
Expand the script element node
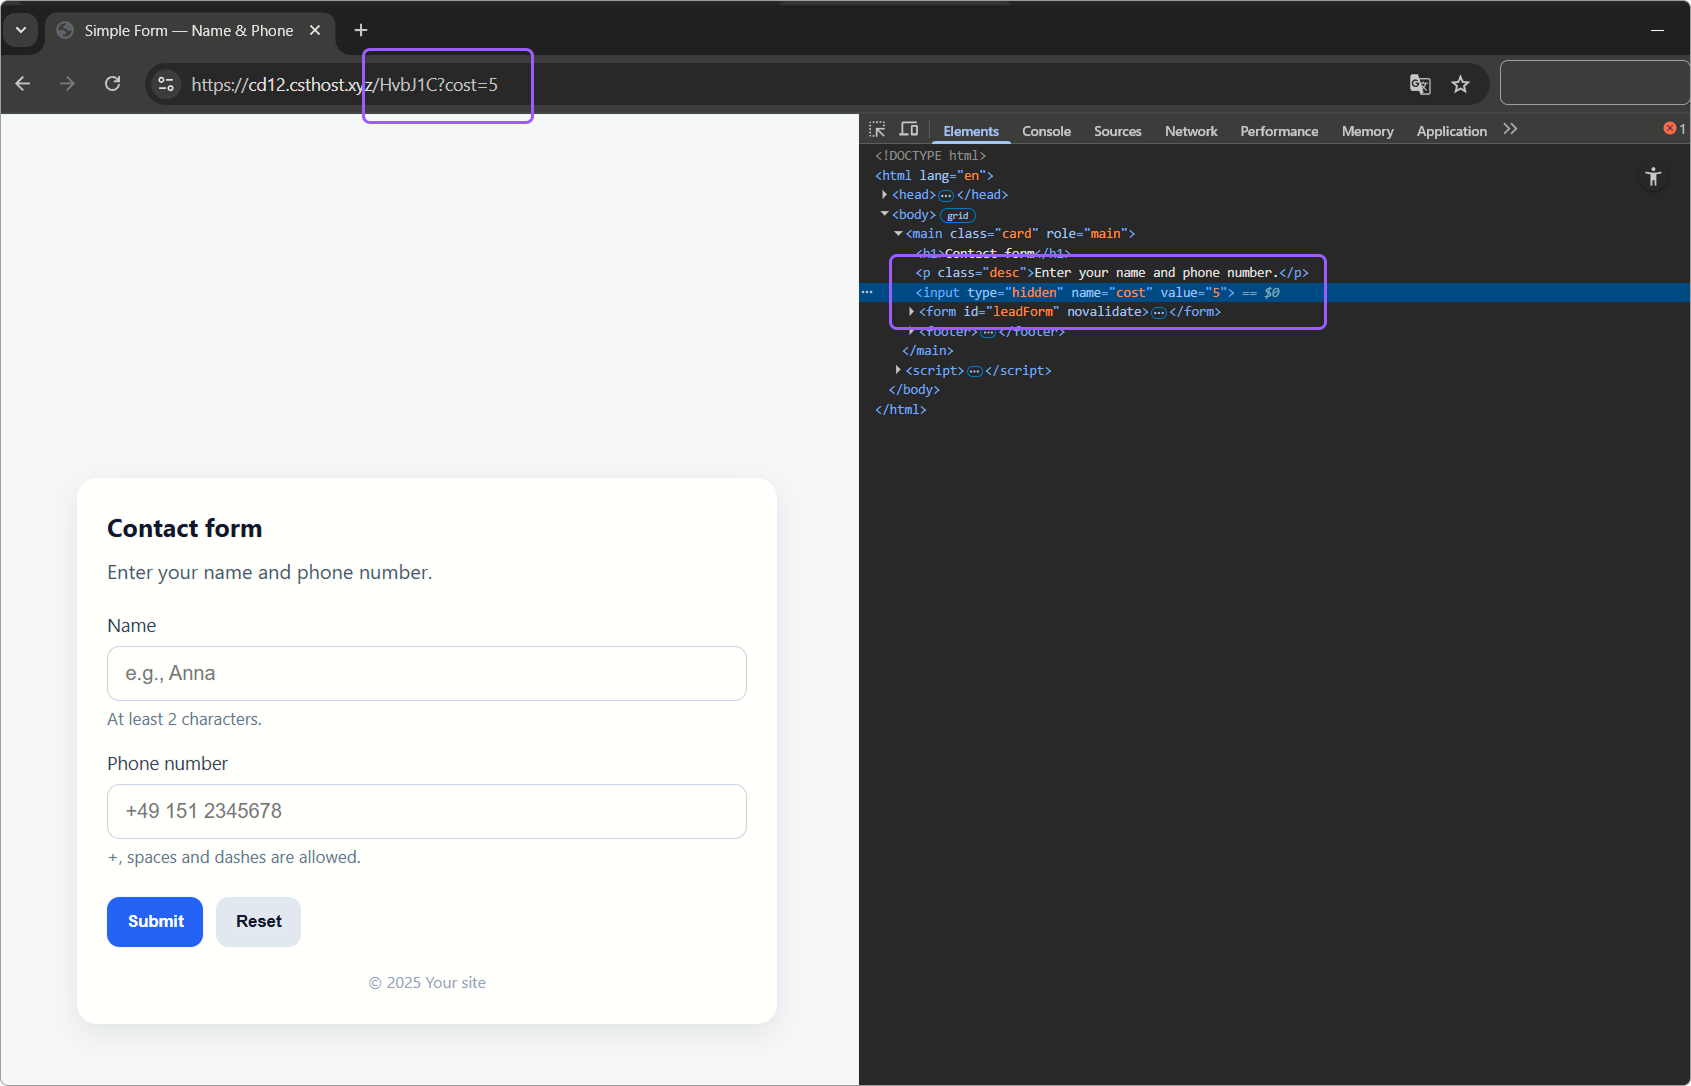[898, 370]
